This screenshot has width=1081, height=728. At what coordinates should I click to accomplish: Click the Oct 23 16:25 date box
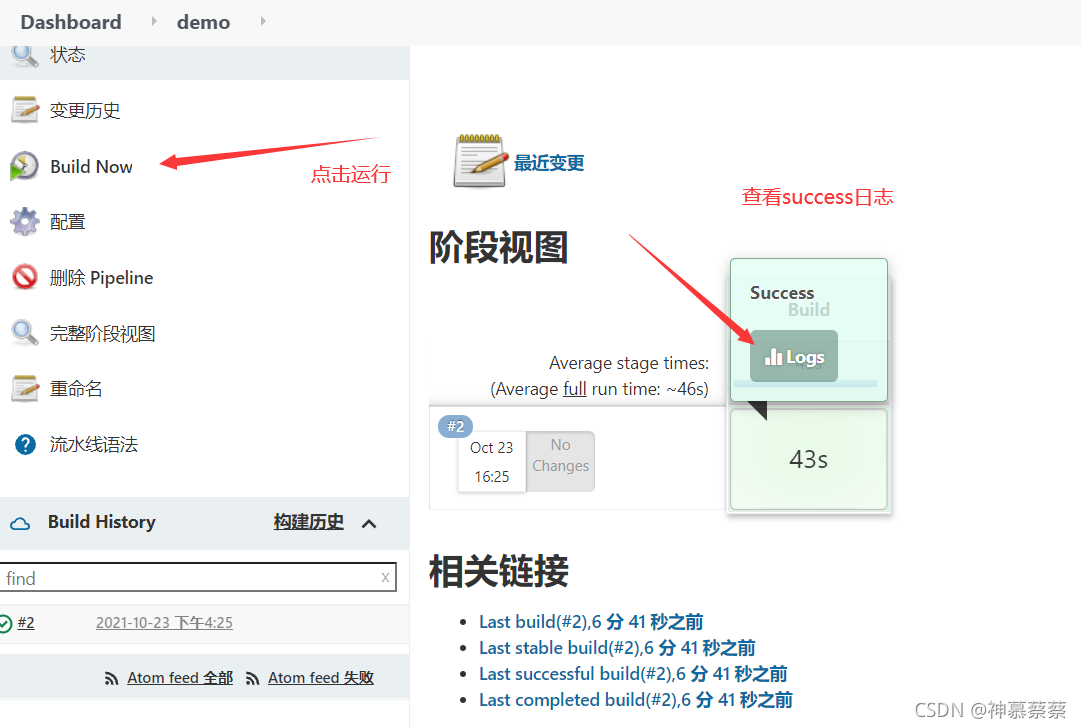click(x=492, y=462)
